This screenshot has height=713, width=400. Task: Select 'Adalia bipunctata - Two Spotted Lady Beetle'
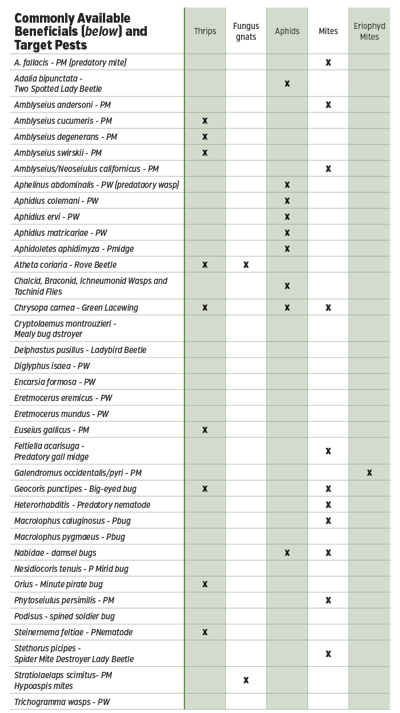pyautogui.click(x=200, y=84)
